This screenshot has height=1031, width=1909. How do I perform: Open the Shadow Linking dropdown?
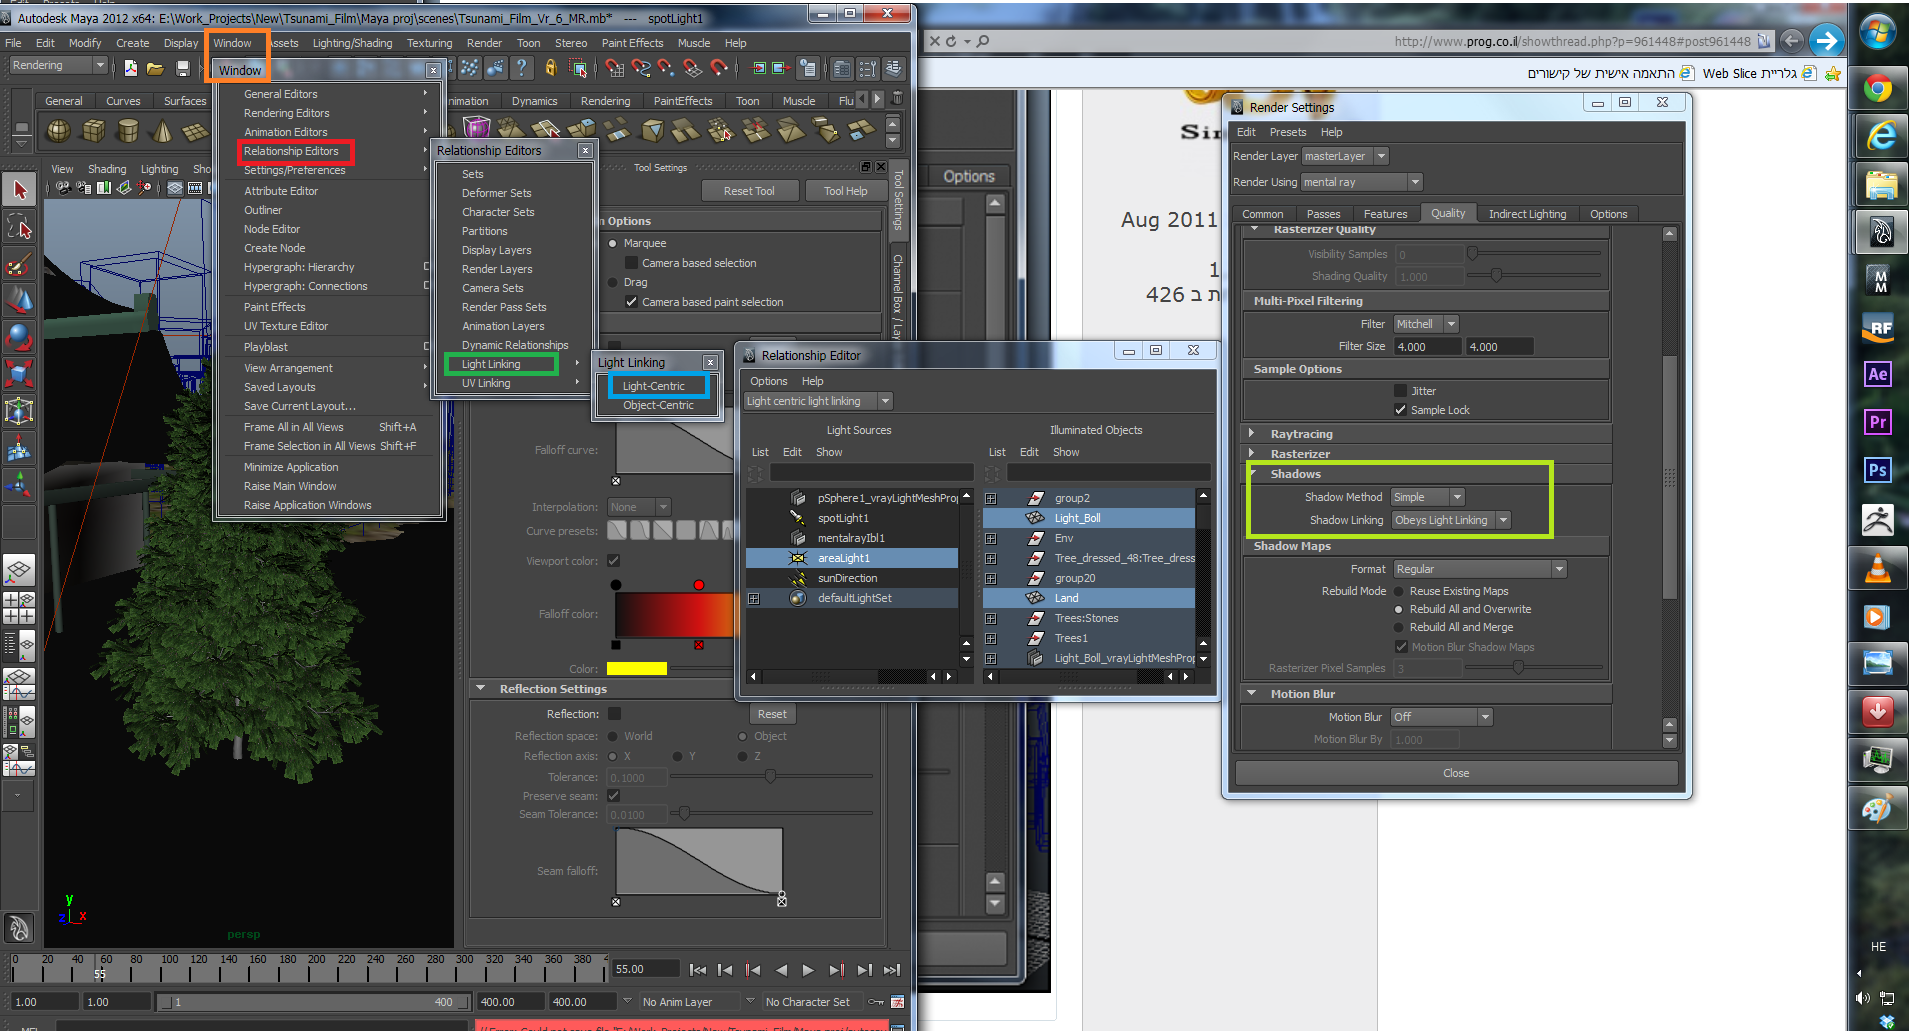[x=1451, y=520]
